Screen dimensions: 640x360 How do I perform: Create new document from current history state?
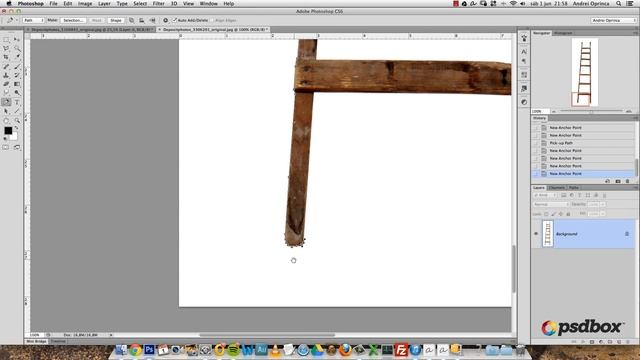tap(607, 181)
